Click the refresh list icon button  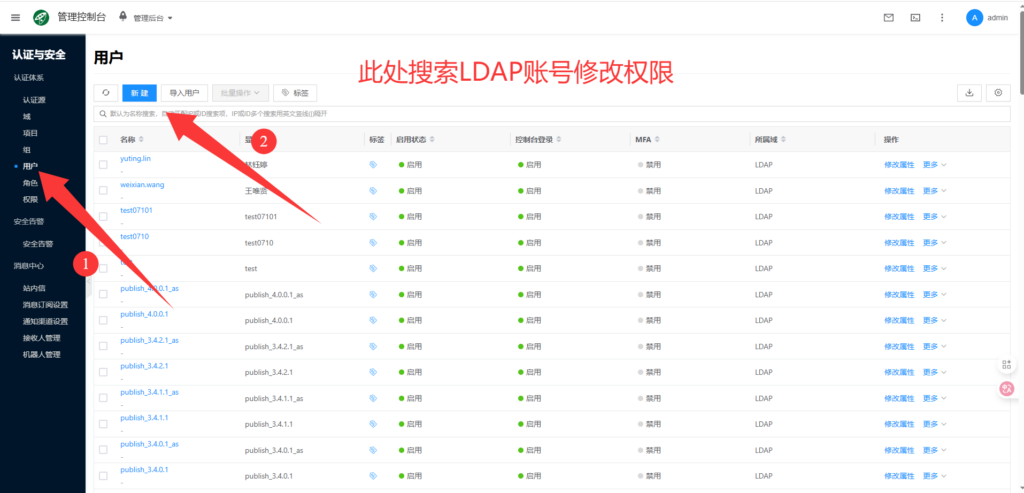[106, 92]
